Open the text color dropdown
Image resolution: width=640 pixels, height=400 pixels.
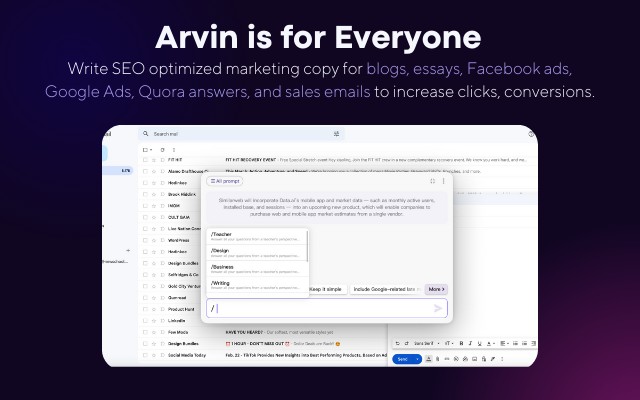(x=491, y=343)
